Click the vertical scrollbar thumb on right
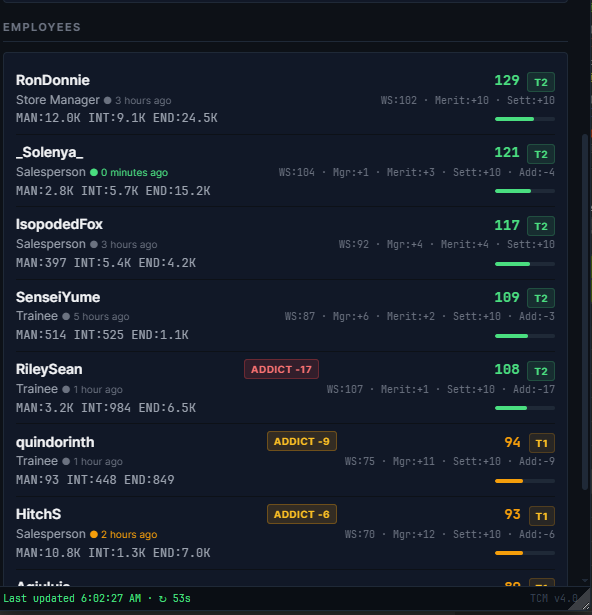 click(585, 312)
